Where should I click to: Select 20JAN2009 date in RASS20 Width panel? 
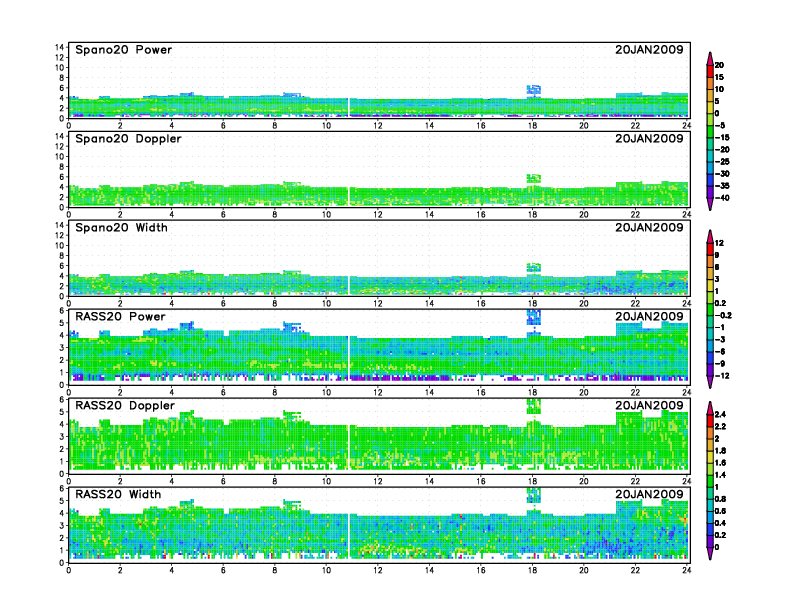click(649, 494)
